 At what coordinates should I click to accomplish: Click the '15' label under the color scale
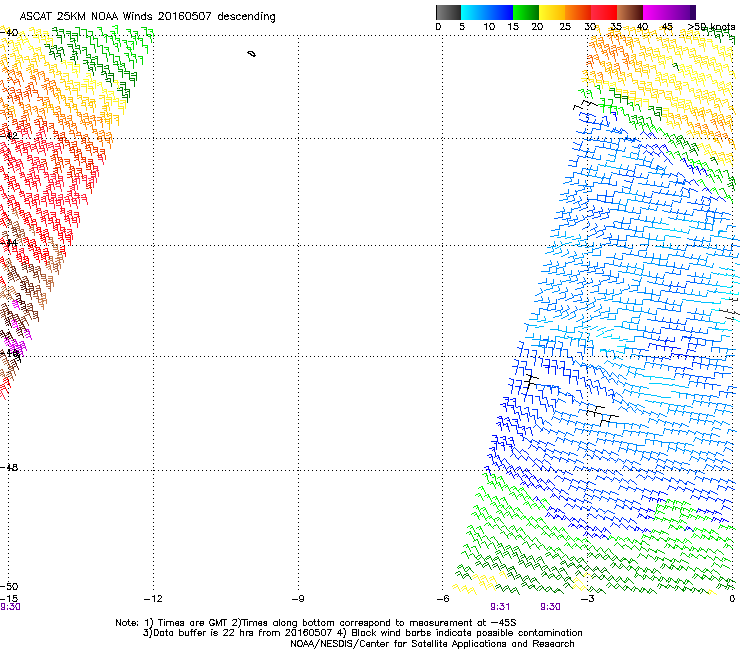click(x=513, y=27)
